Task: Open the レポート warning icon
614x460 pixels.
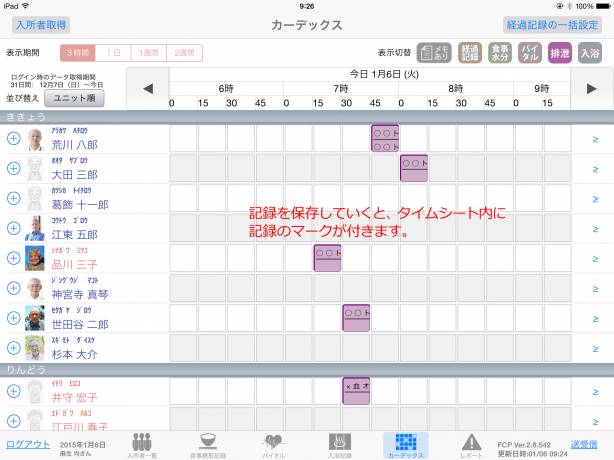Action: point(471,445)
